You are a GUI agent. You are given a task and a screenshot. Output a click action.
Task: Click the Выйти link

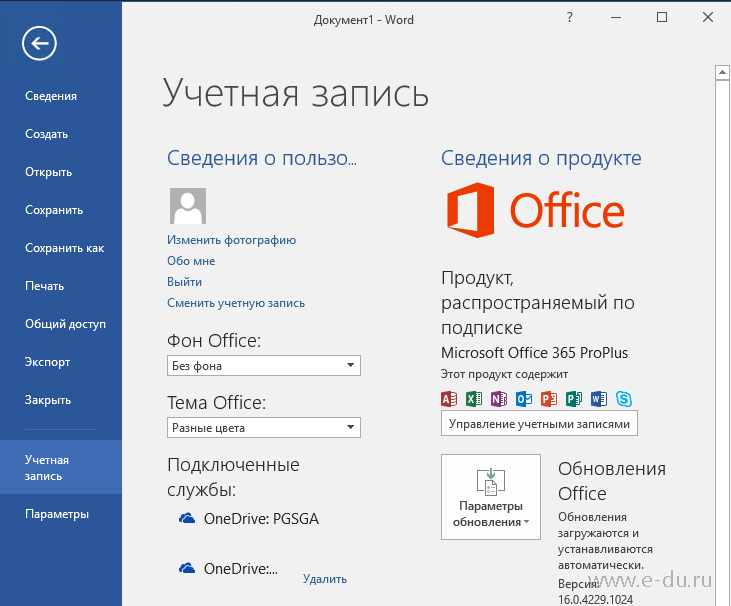click(x=185, y=282)
